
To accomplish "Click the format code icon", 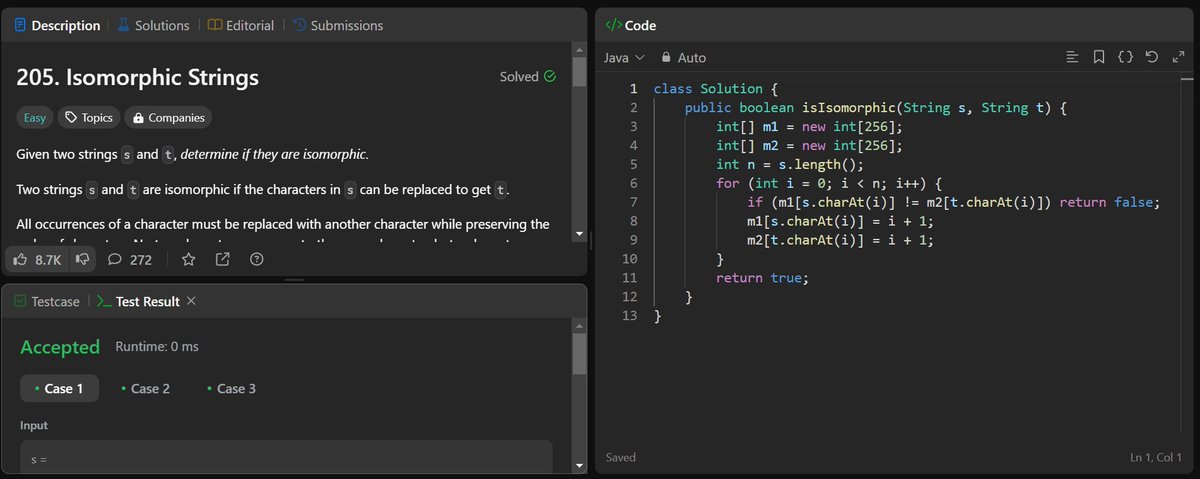I will [1072, 58].
